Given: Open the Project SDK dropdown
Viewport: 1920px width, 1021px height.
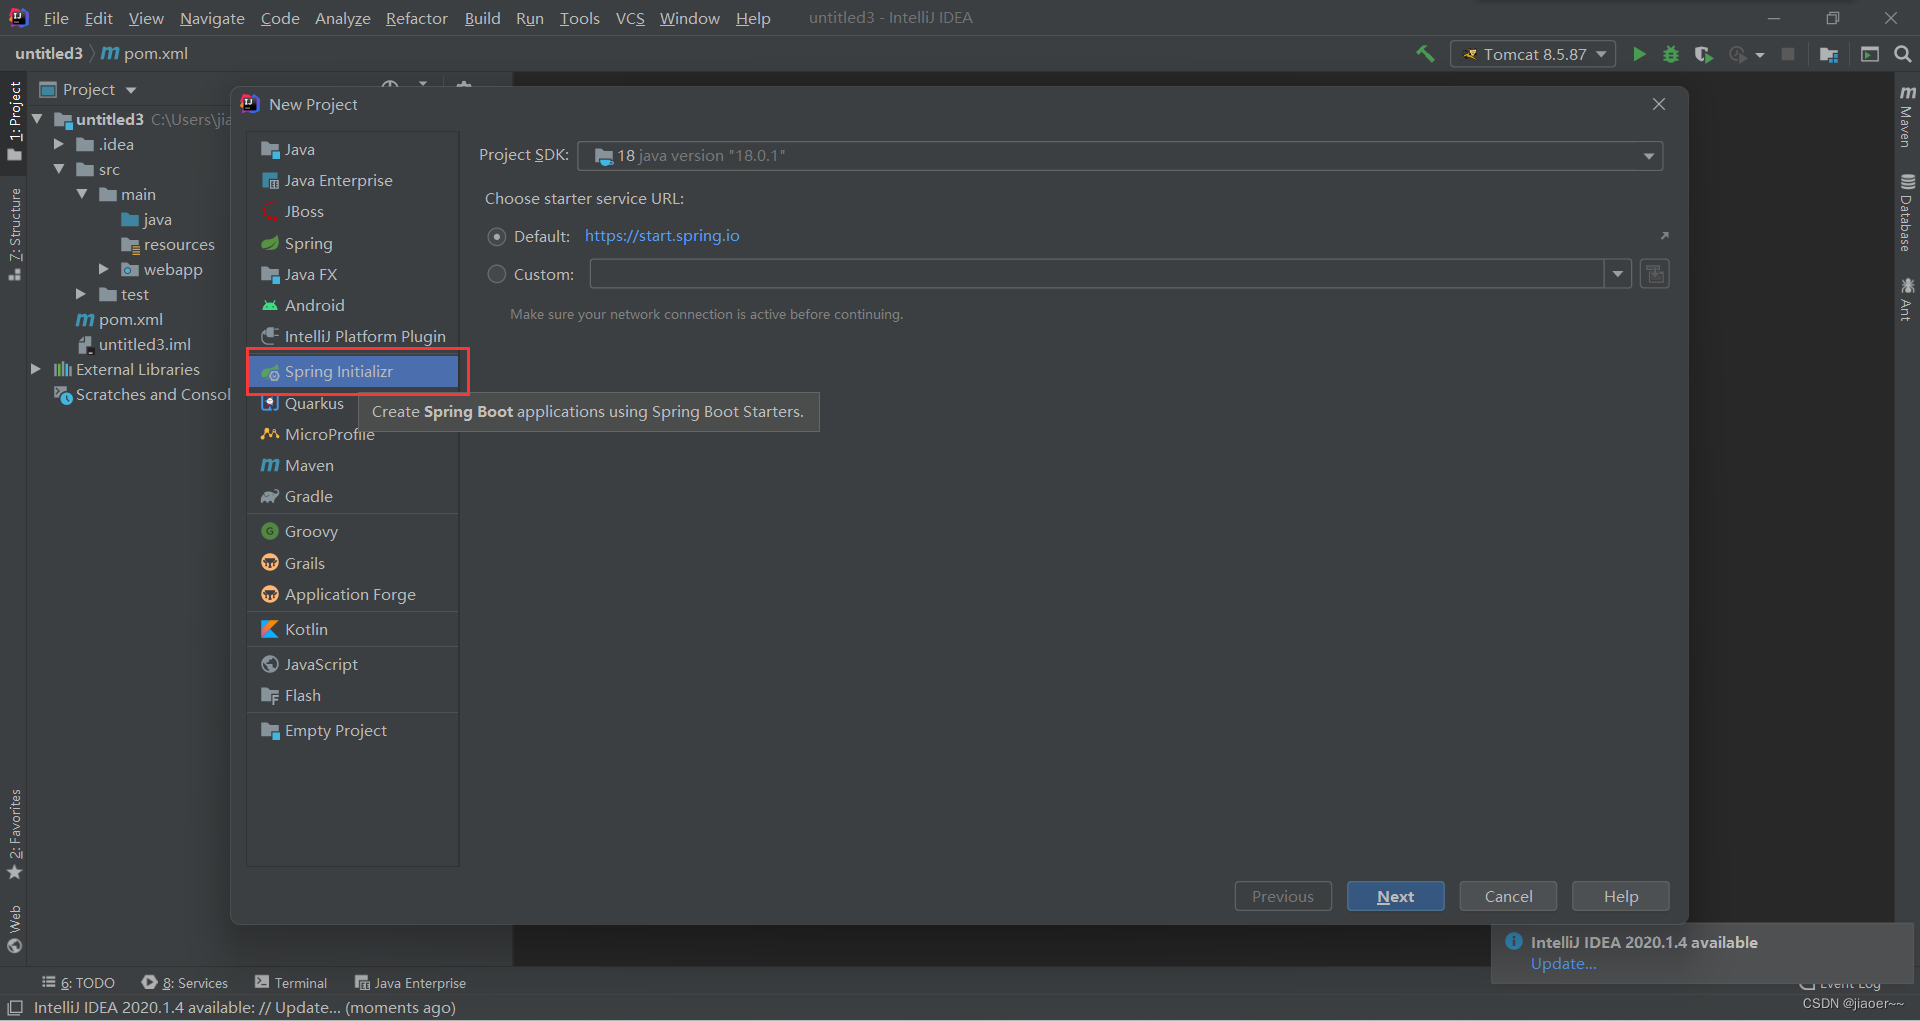Looking at the screenshot, I should coord(1120,155).
